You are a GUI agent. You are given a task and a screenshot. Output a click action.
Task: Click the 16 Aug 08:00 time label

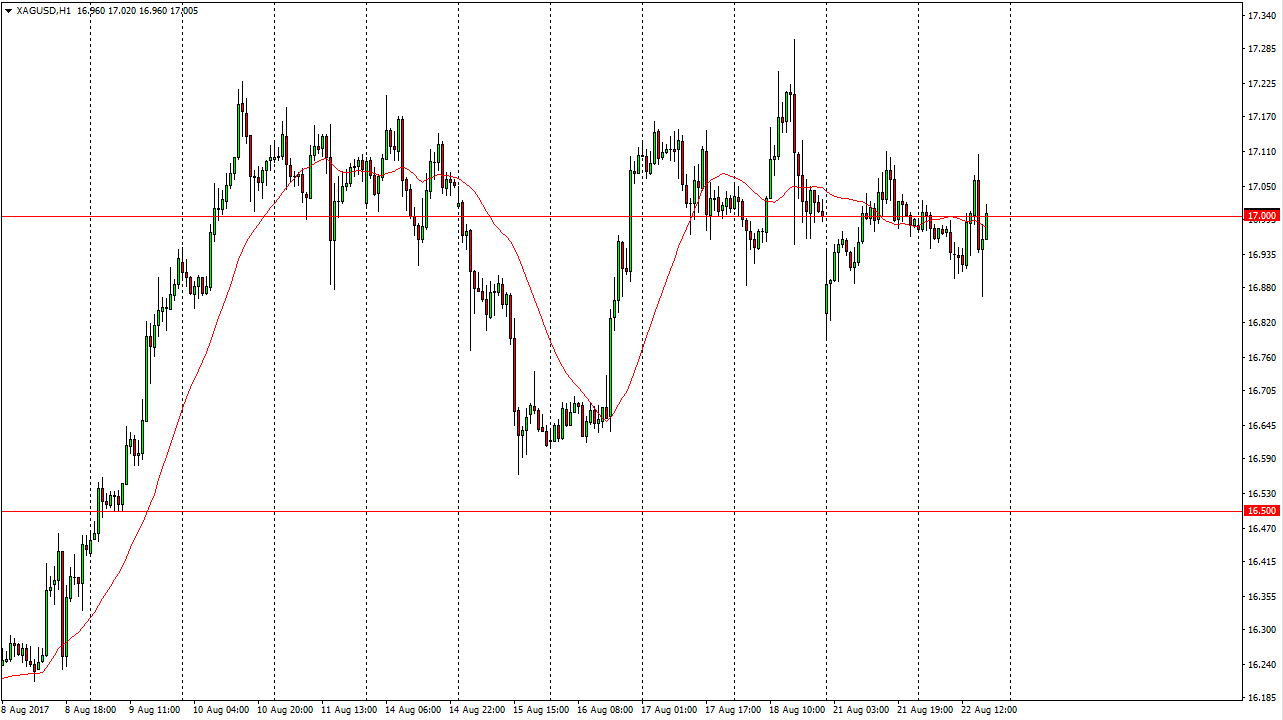(606, 709)
